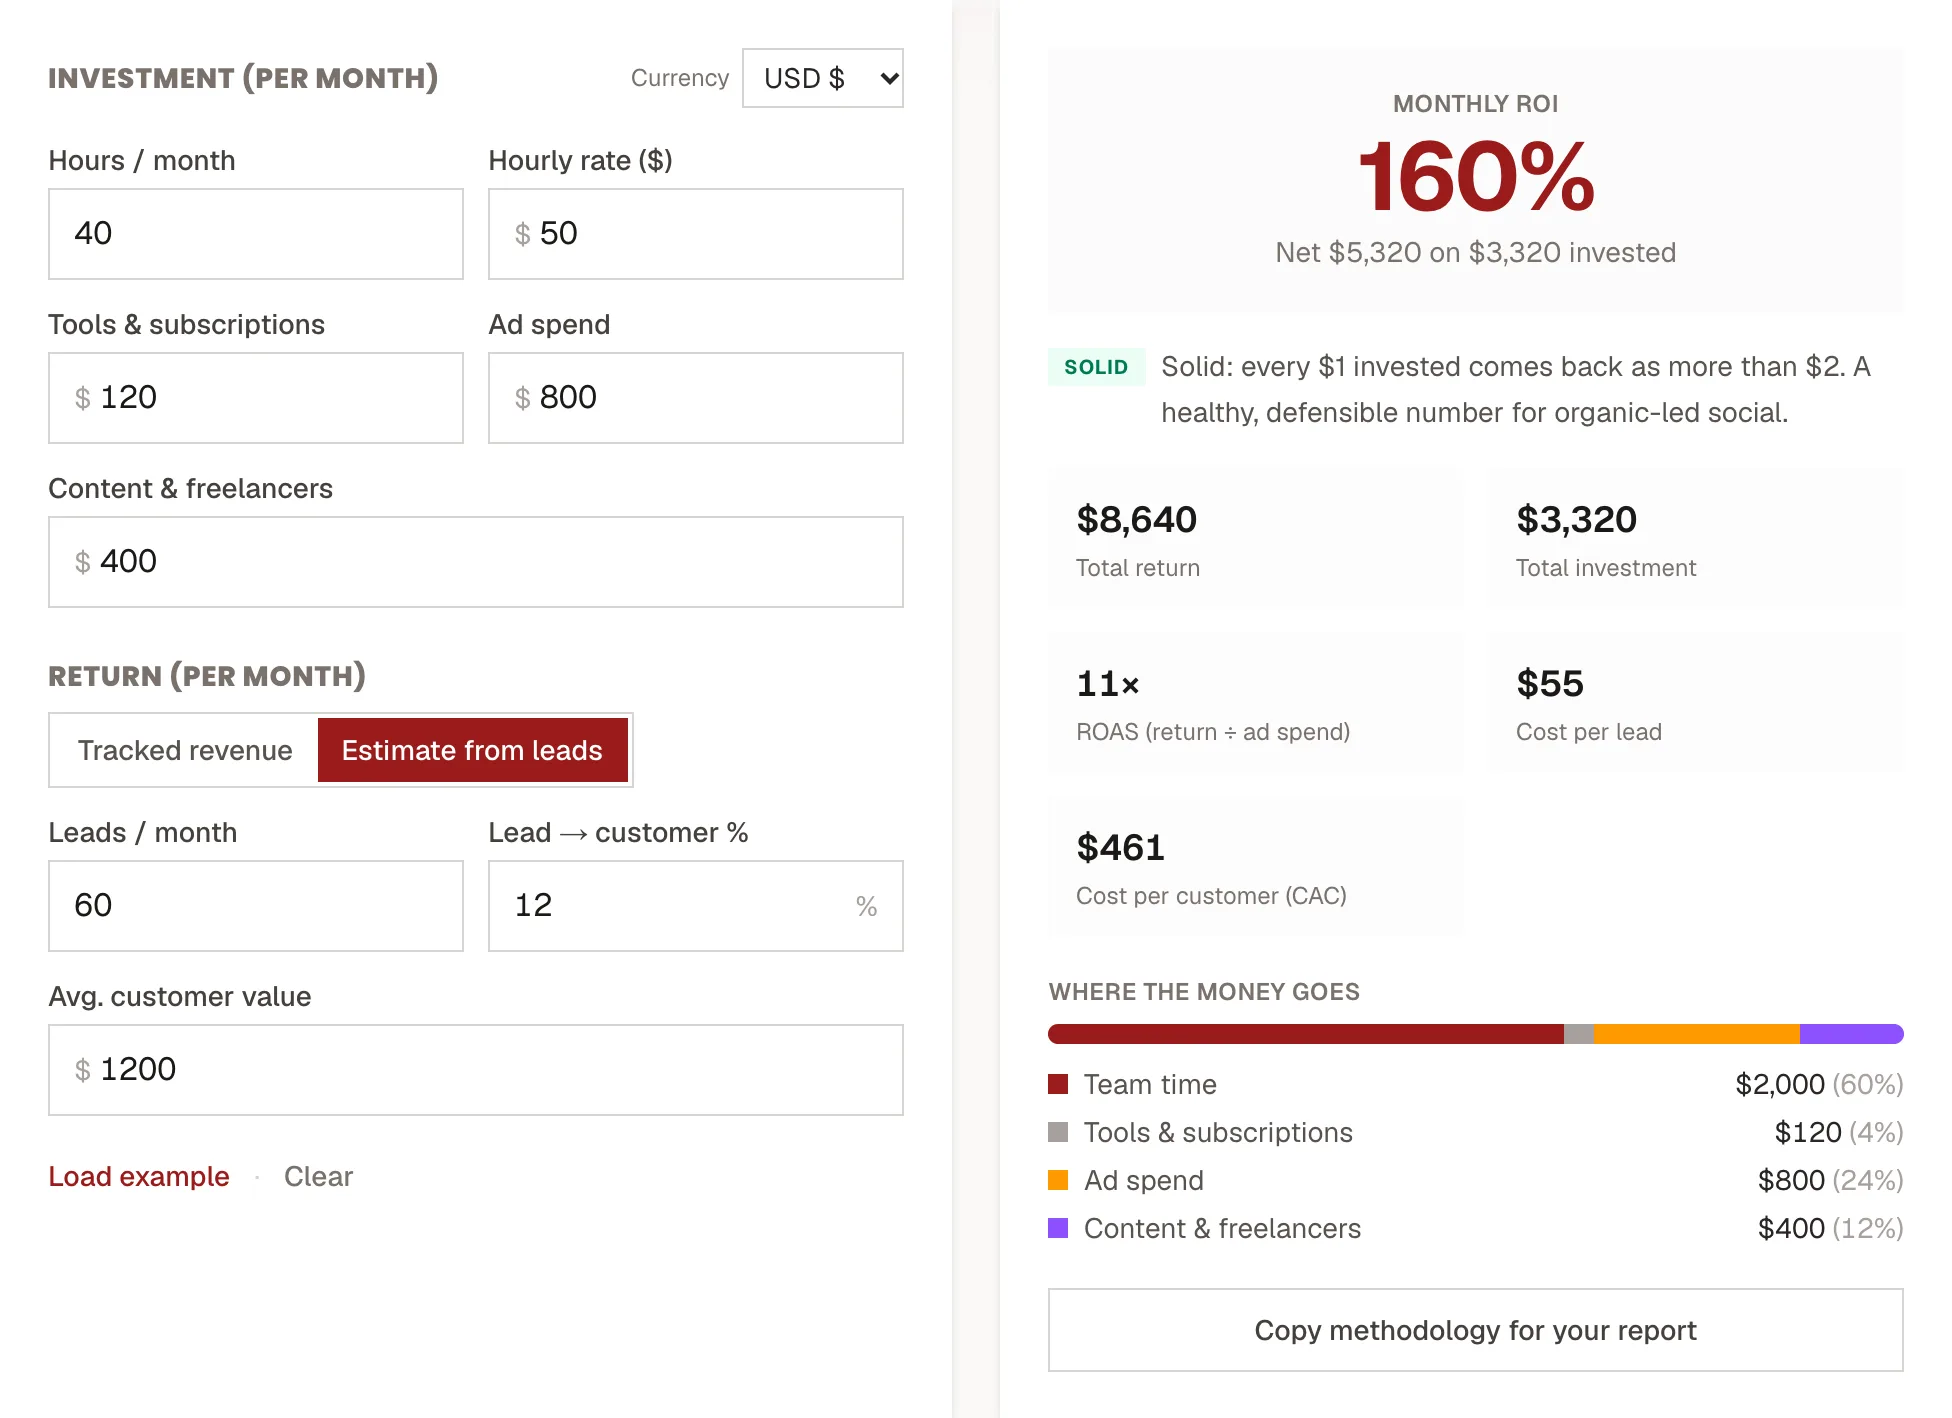Image resolution: width=1952 pixels, height=1418 pixels.
Task: Click the Clear link
Action: (318, 1176)
